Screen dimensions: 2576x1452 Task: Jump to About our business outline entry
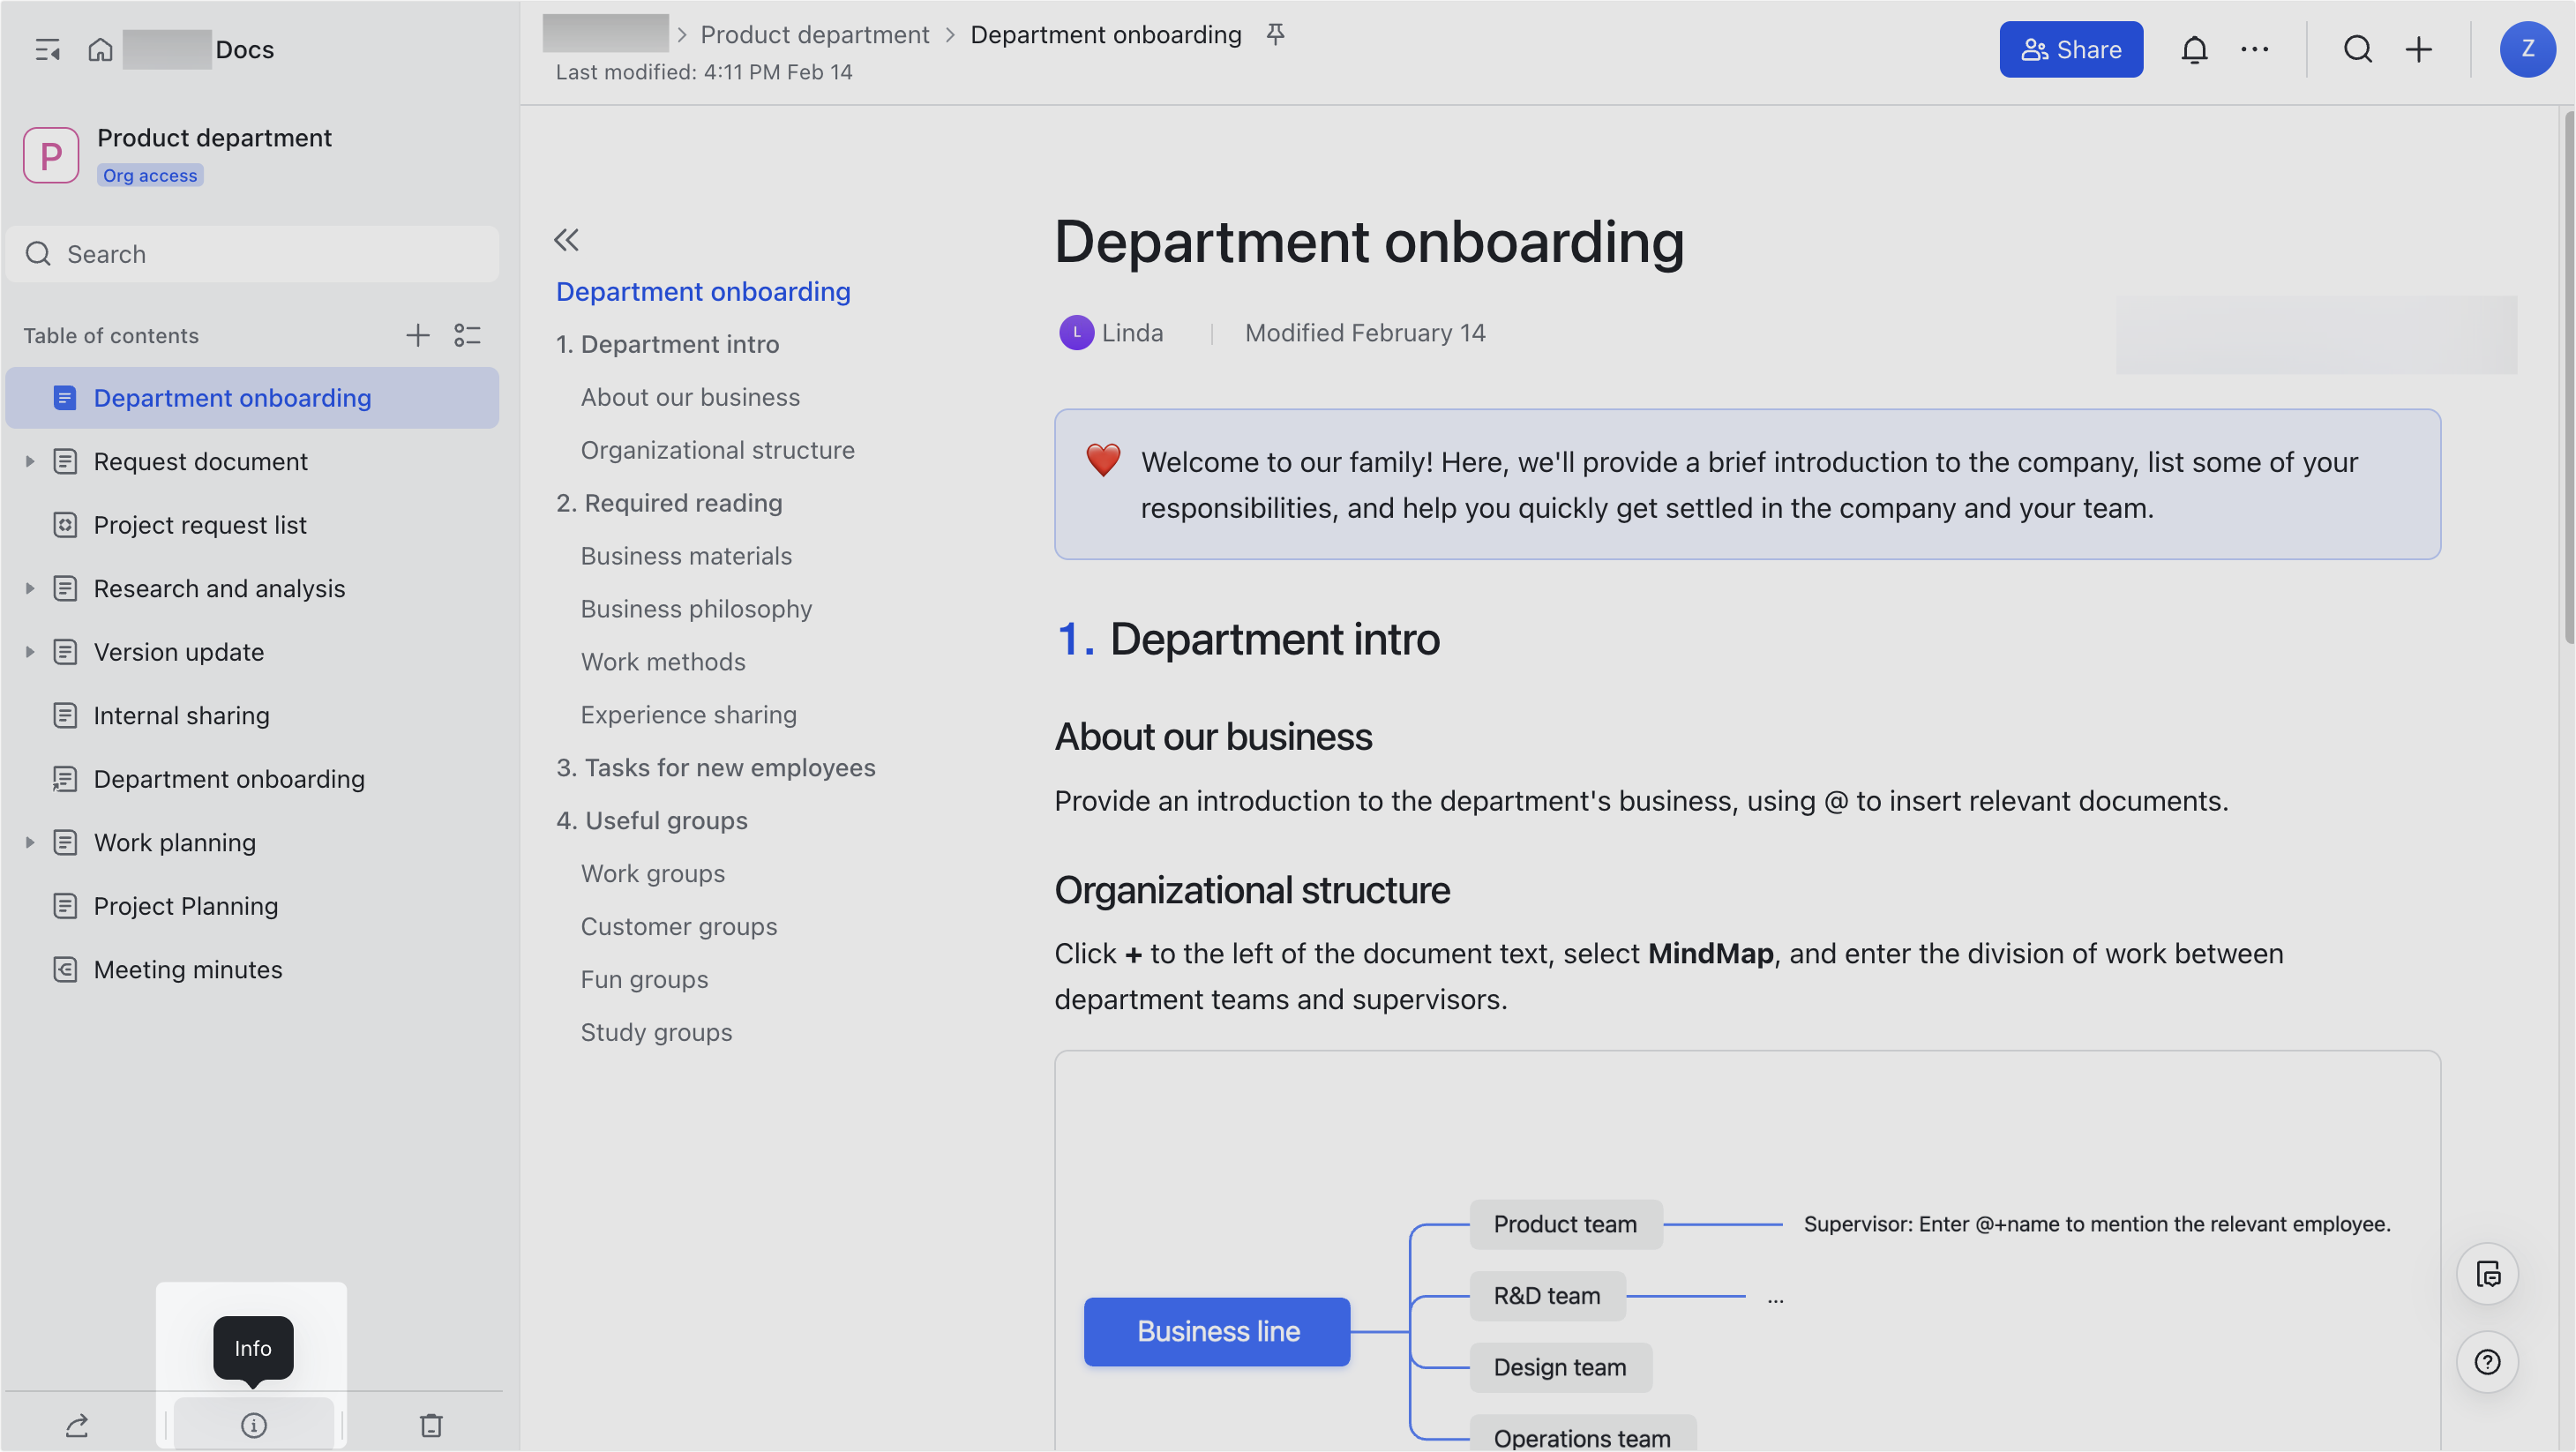(x=690, y=397)
